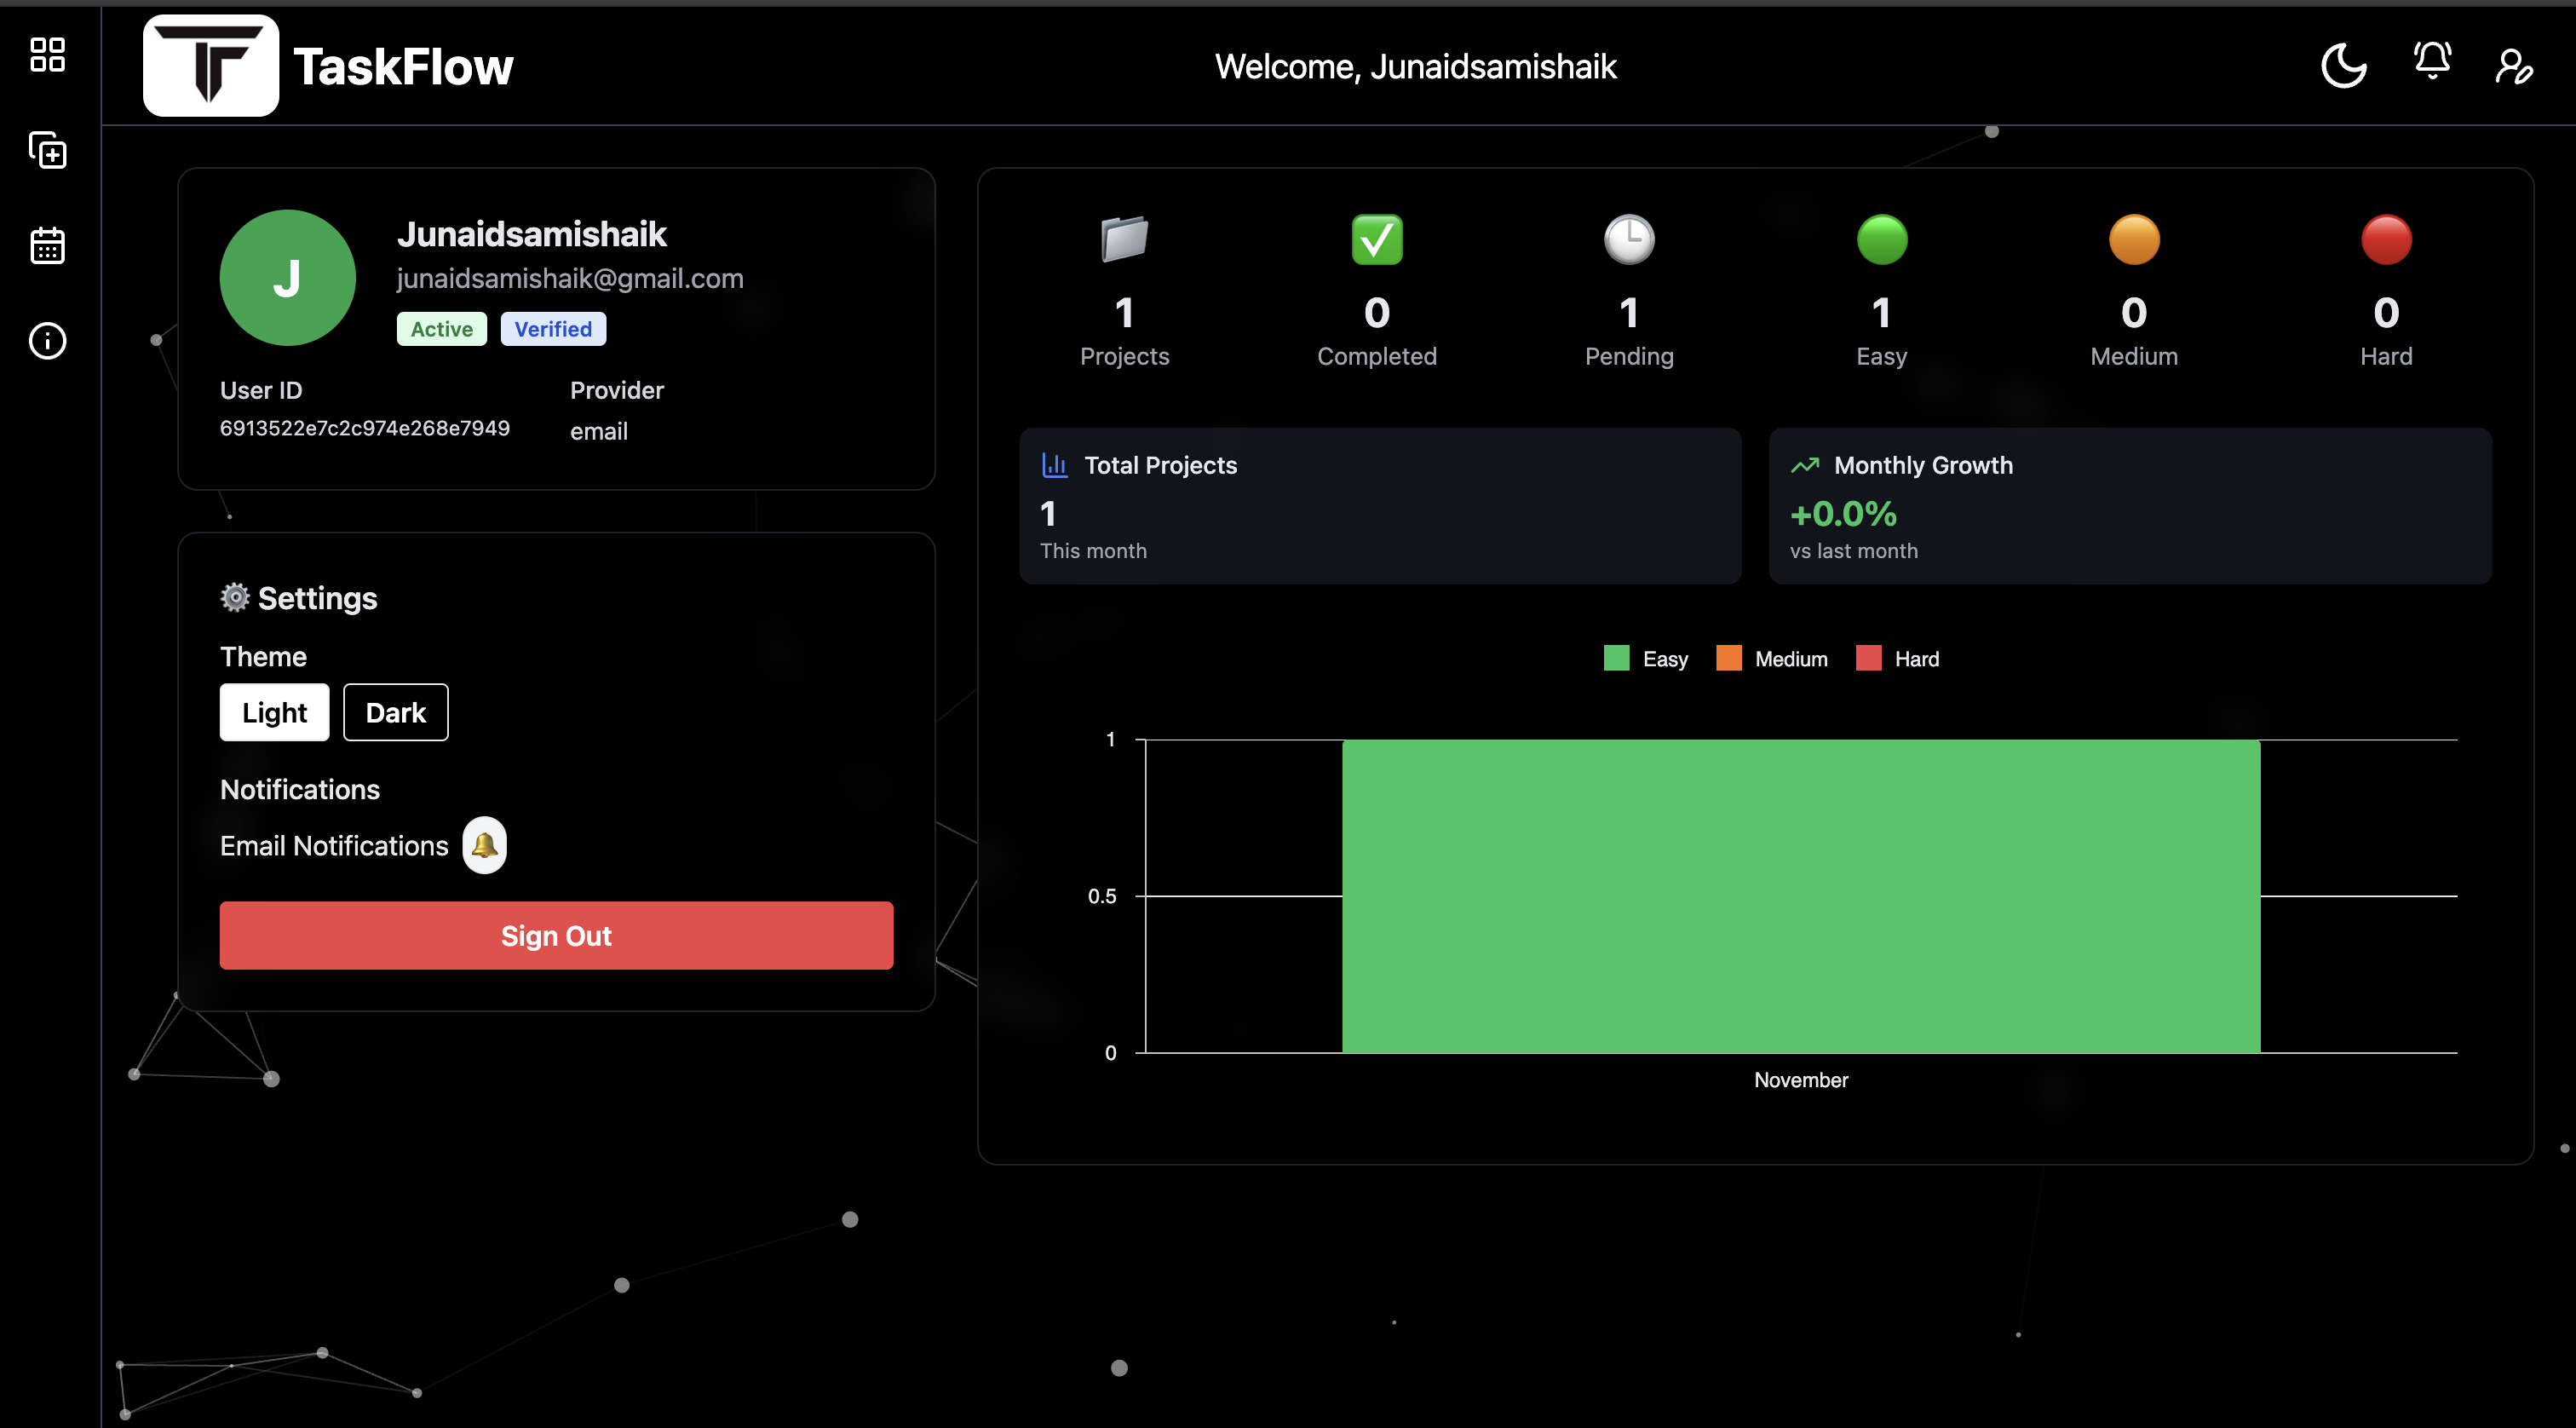Click the green J avatar circle
Screen dimensions: 2576x1428
click(x=287, y=278)
